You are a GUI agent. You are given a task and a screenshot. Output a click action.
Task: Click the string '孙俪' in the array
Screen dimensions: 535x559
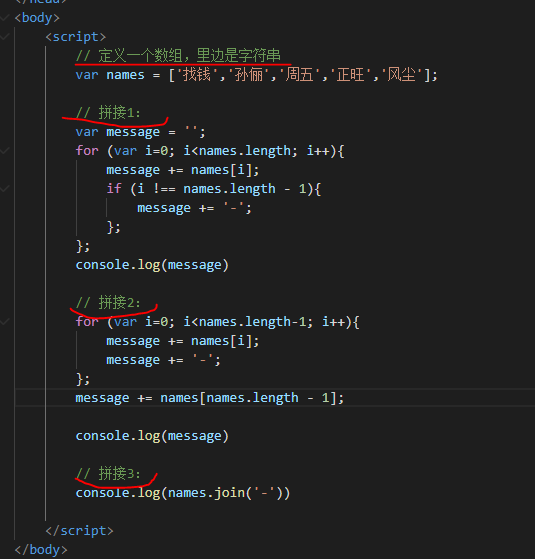click(248, 75)
